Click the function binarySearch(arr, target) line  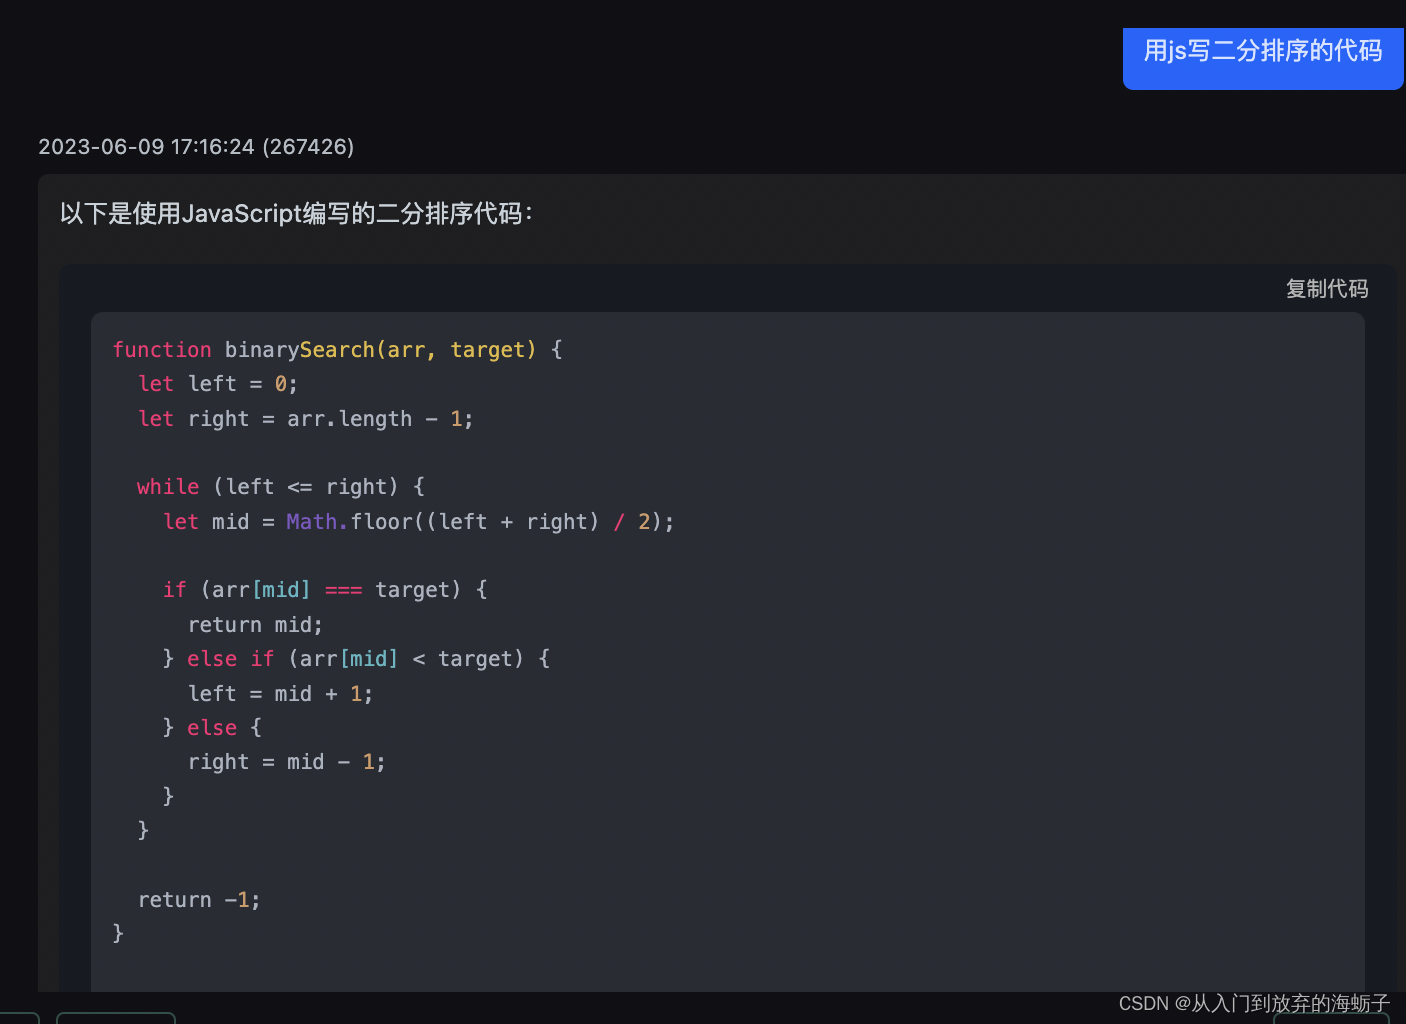tap(337, 350)
